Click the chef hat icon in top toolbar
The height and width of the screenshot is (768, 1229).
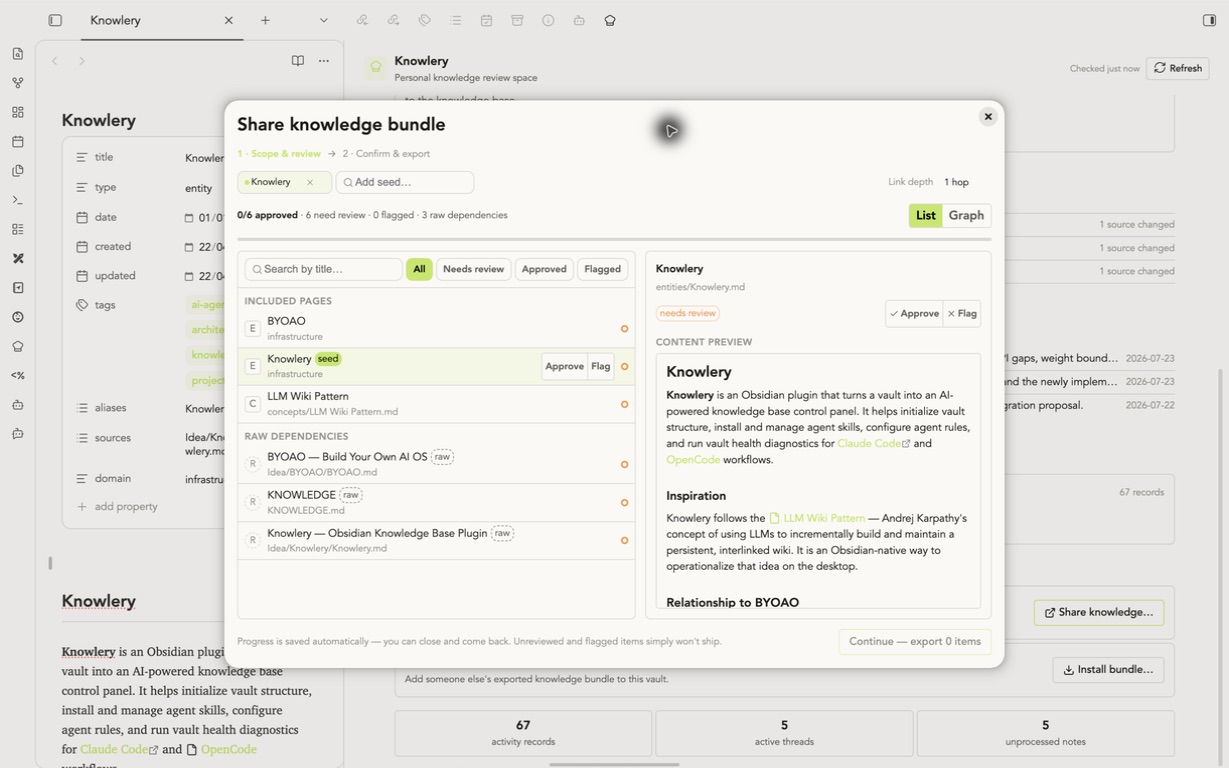(x=610, y=20)
